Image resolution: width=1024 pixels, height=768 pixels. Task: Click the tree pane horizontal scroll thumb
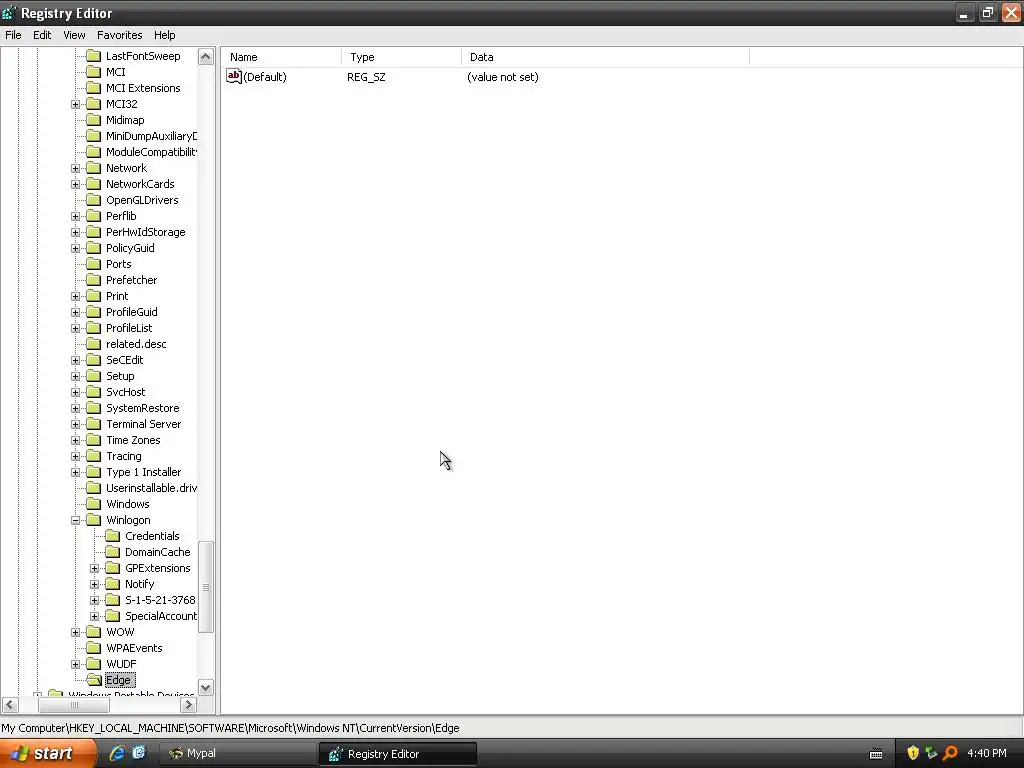tap(74, 705)
